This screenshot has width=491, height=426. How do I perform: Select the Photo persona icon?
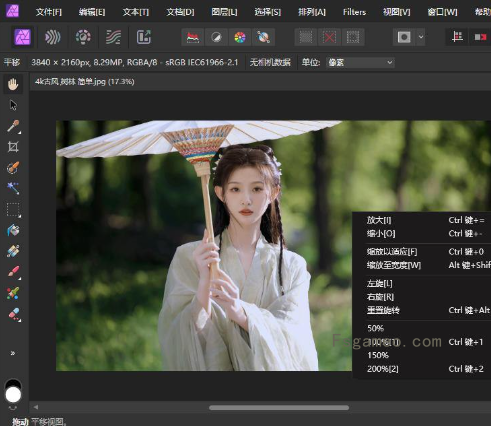[x=23, y=37]
